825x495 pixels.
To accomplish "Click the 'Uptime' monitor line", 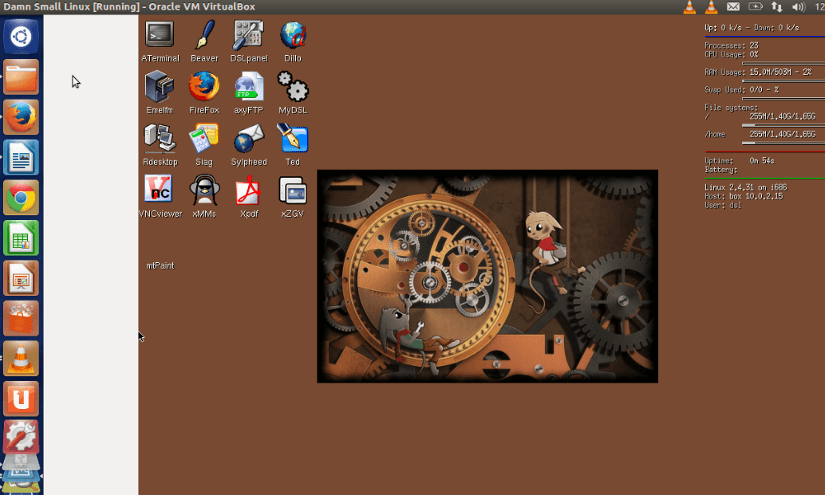I will point(739,161).
